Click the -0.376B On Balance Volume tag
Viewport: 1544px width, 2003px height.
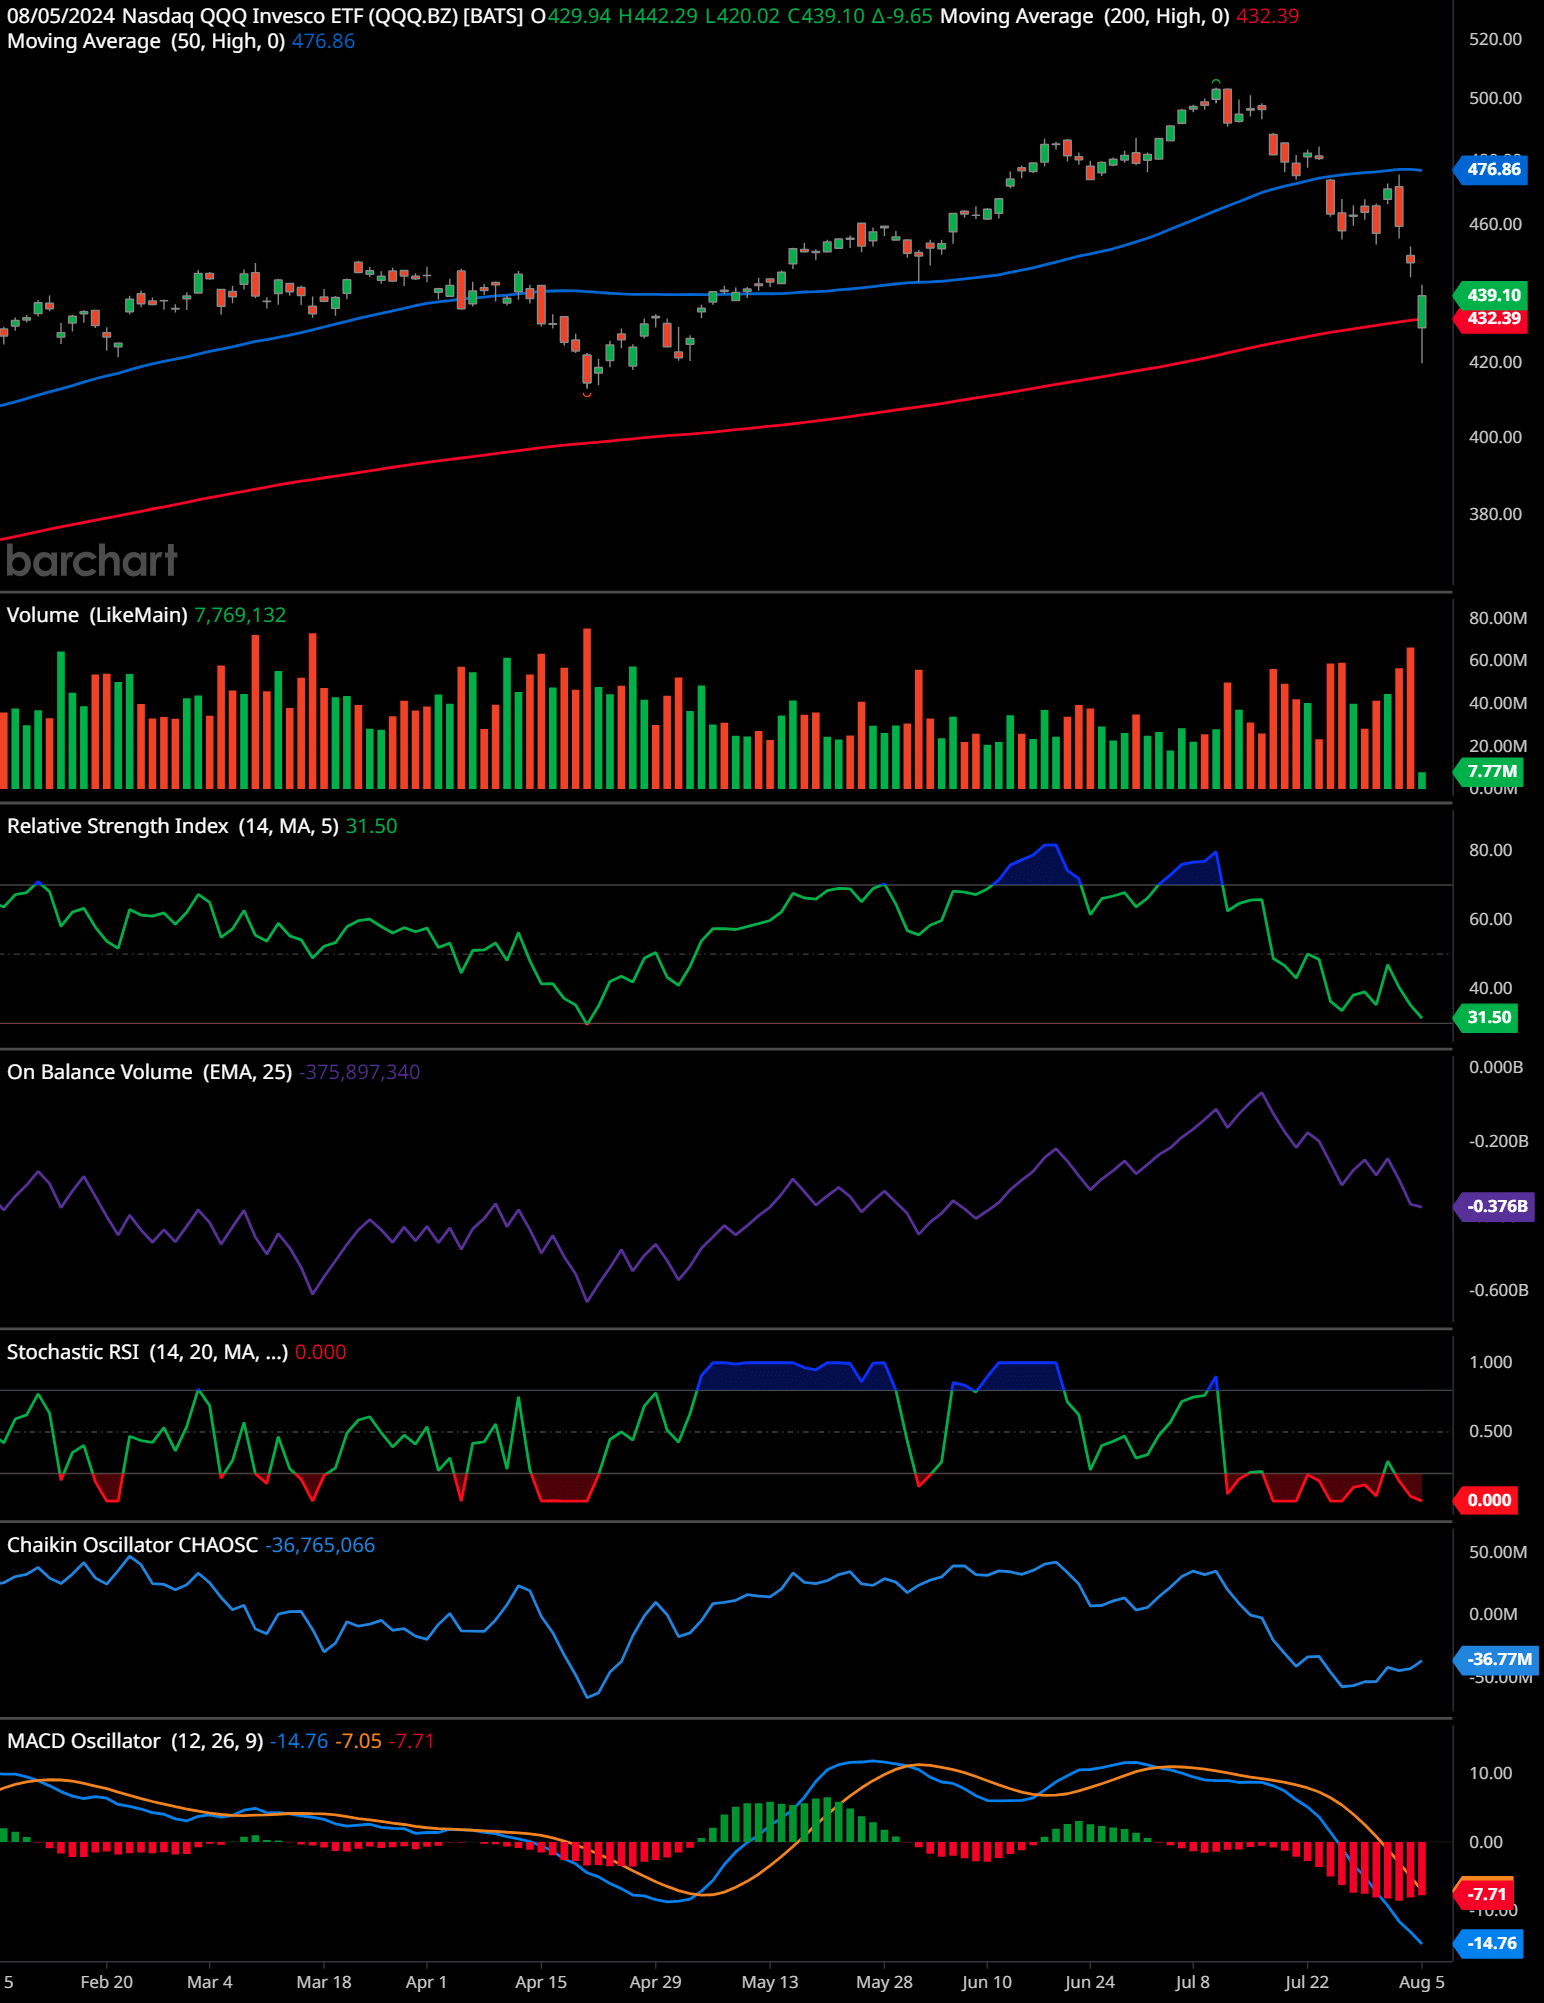tap(1496, 1206)
